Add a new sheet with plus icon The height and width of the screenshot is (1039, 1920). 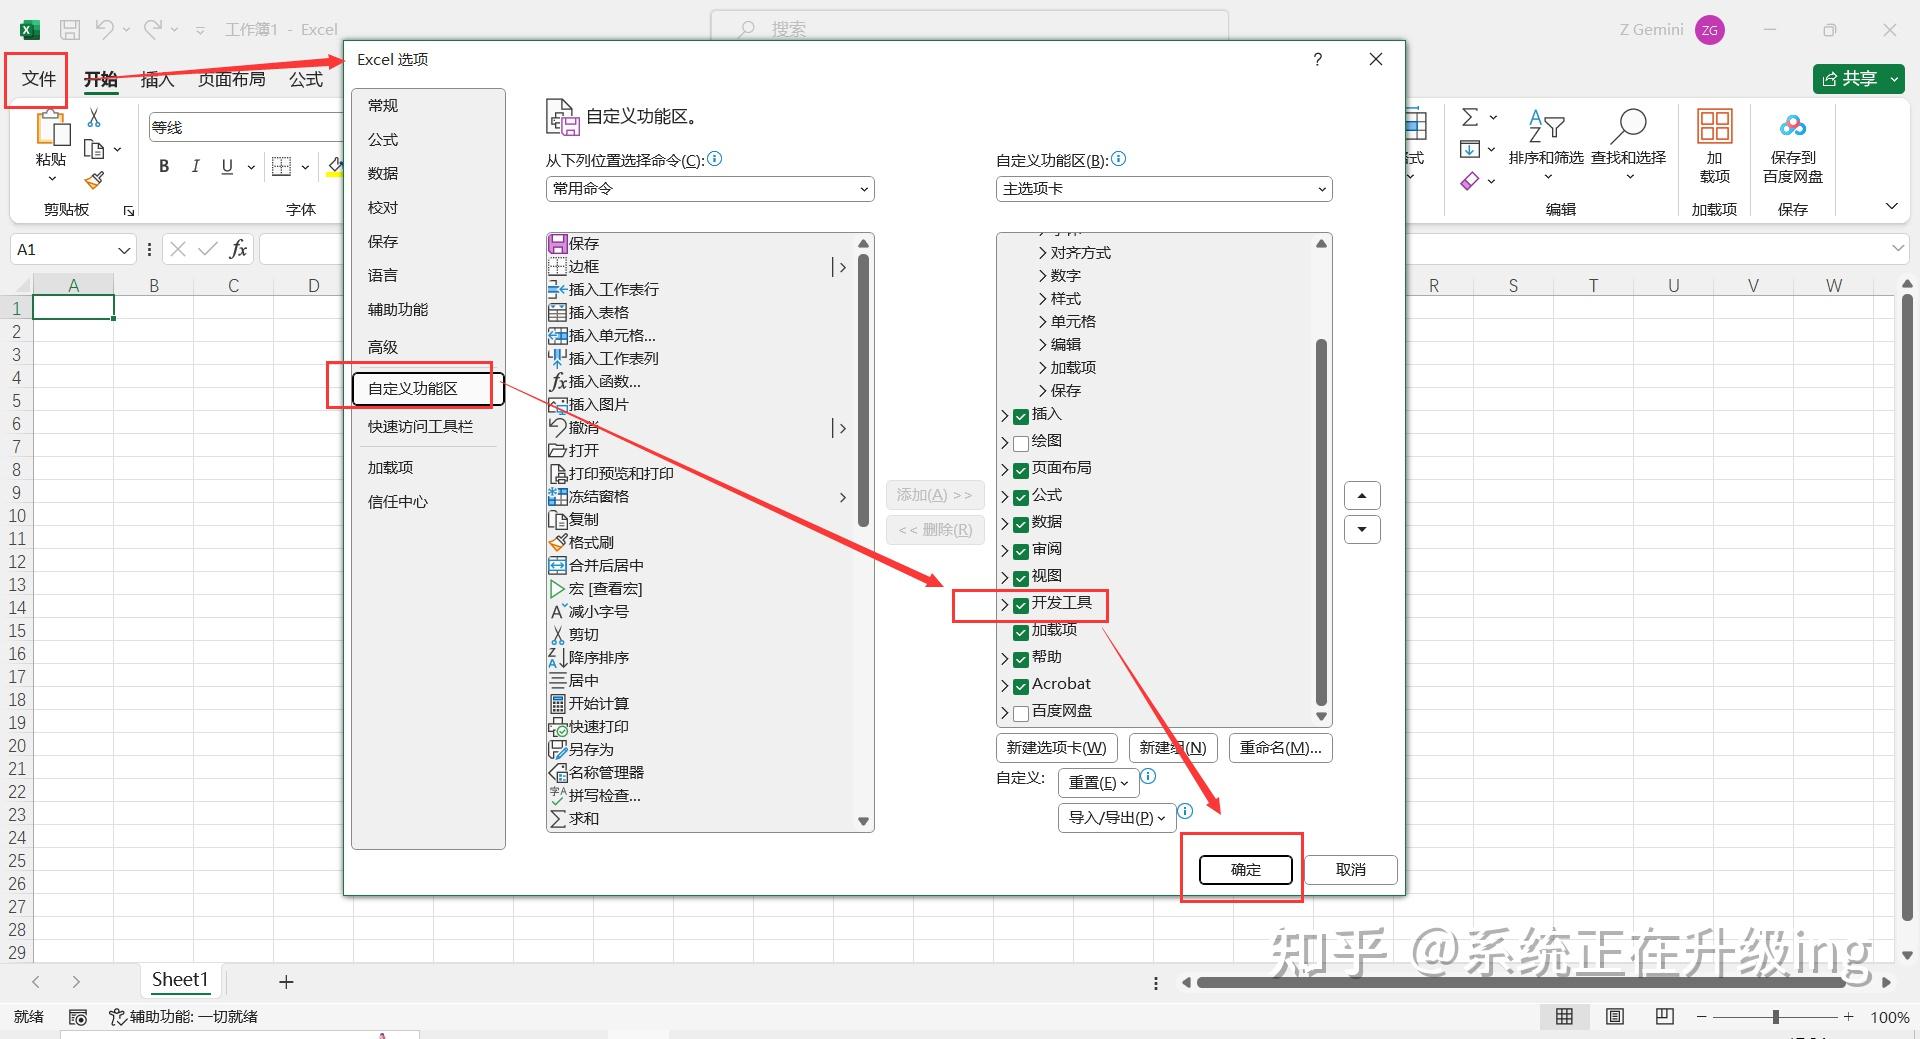(286, 982)
